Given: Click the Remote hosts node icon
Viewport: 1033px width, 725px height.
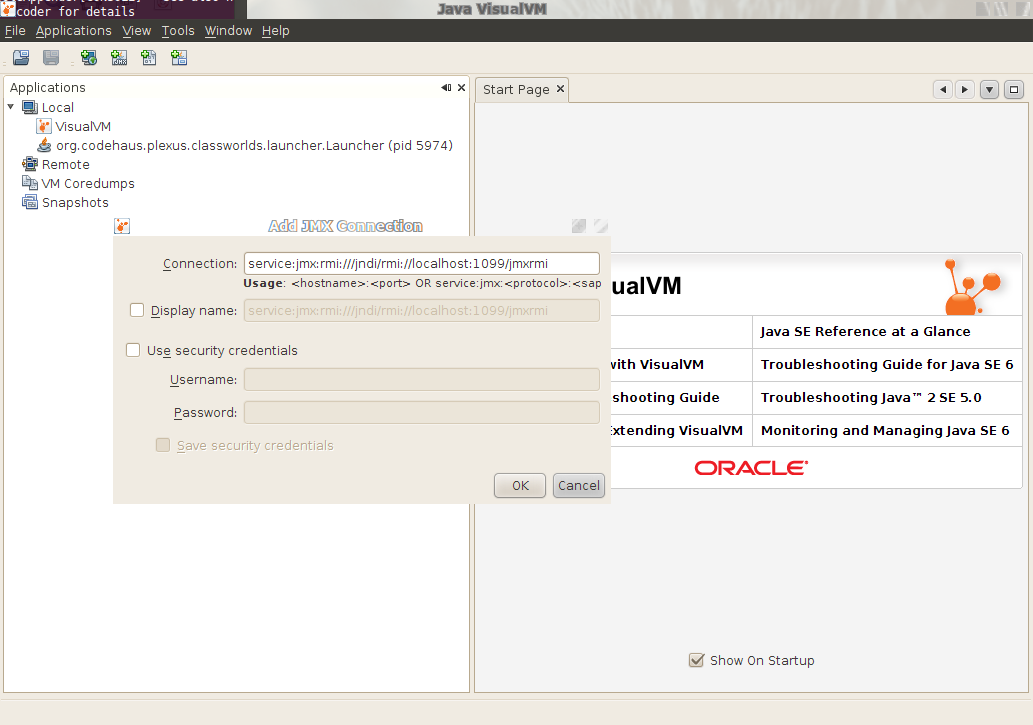Looking at the screenshot, I should tap(30, 164).
